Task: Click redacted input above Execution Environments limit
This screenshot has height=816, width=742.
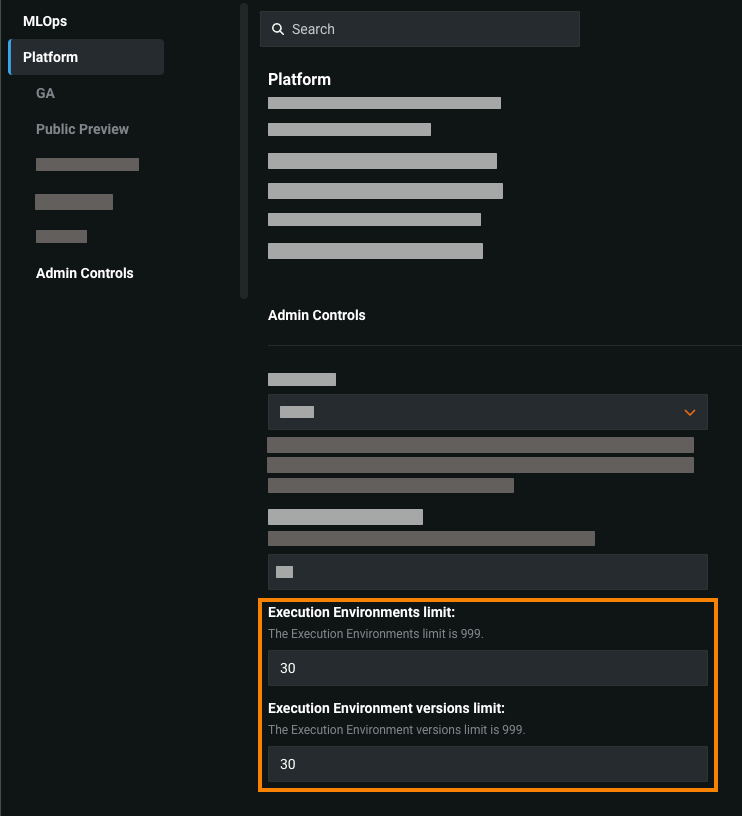Action: 487,572
